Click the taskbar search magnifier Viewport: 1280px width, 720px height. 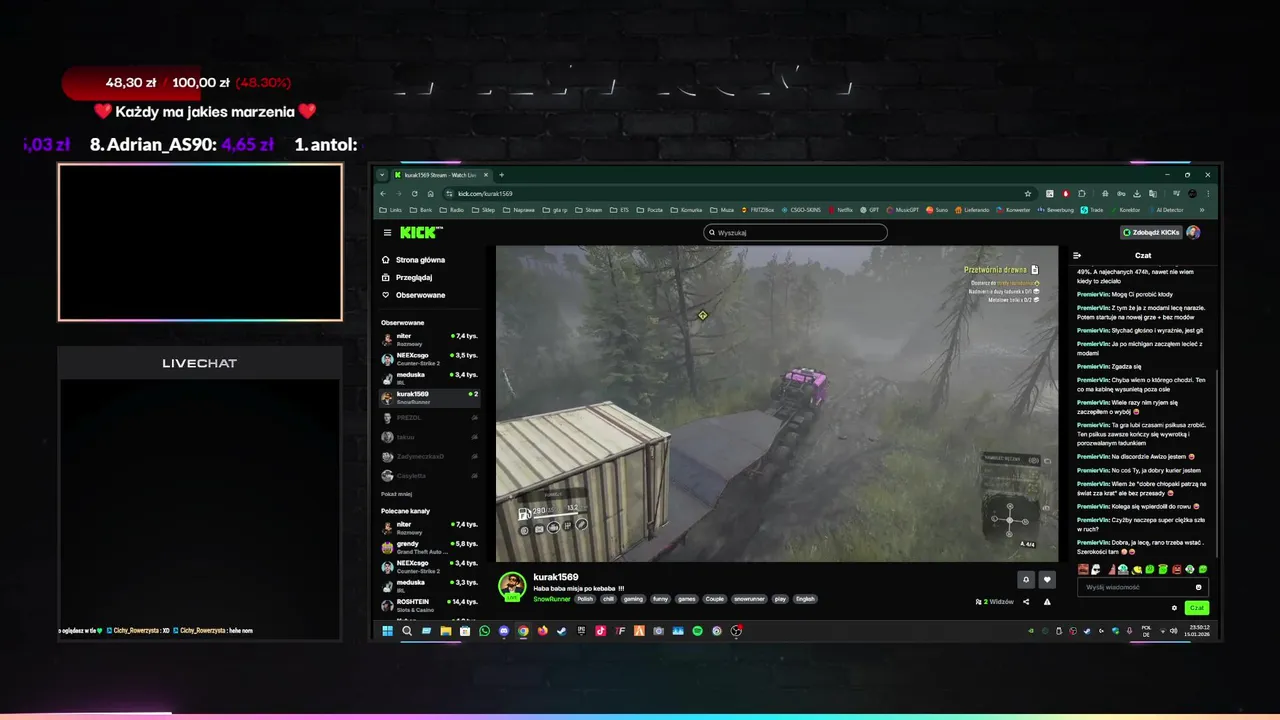point(407,631)
